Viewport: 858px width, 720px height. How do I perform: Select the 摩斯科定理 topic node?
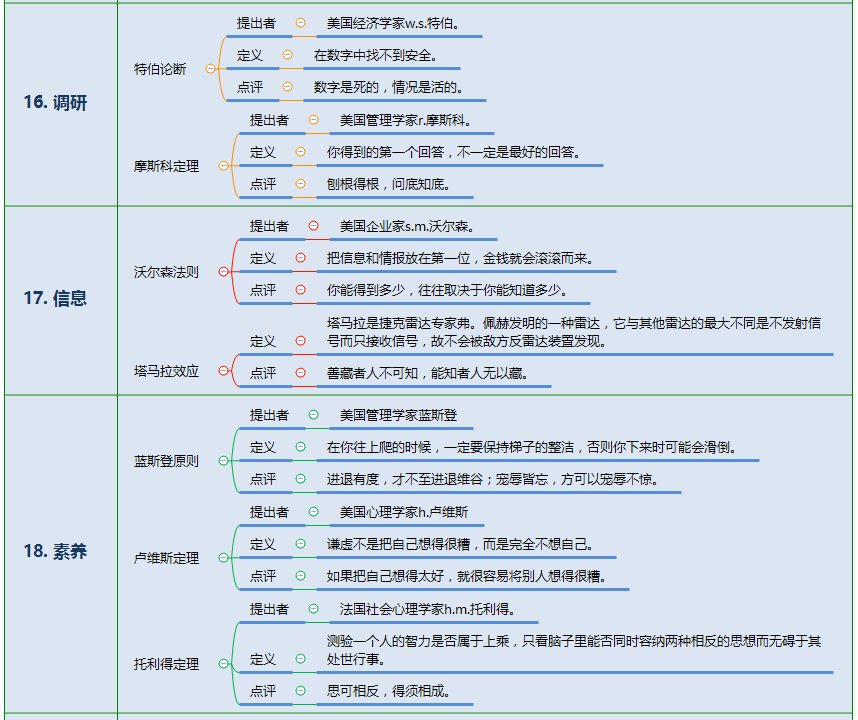tap(166, 166)
